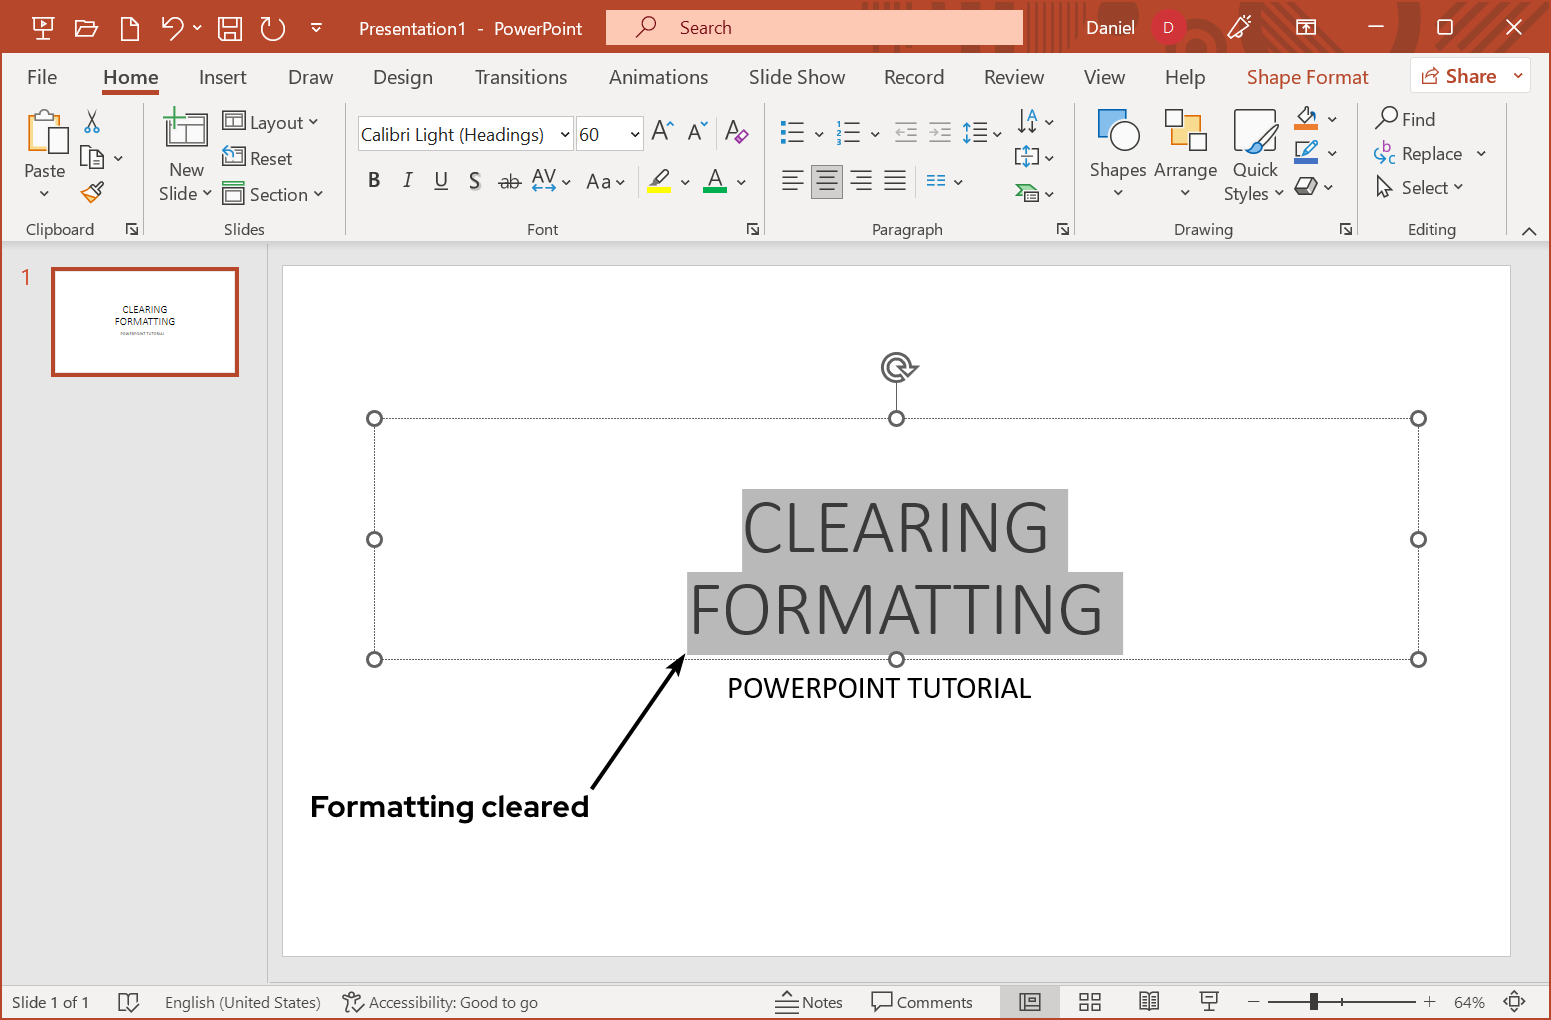Toggle bold formatting

pos(374,181)
